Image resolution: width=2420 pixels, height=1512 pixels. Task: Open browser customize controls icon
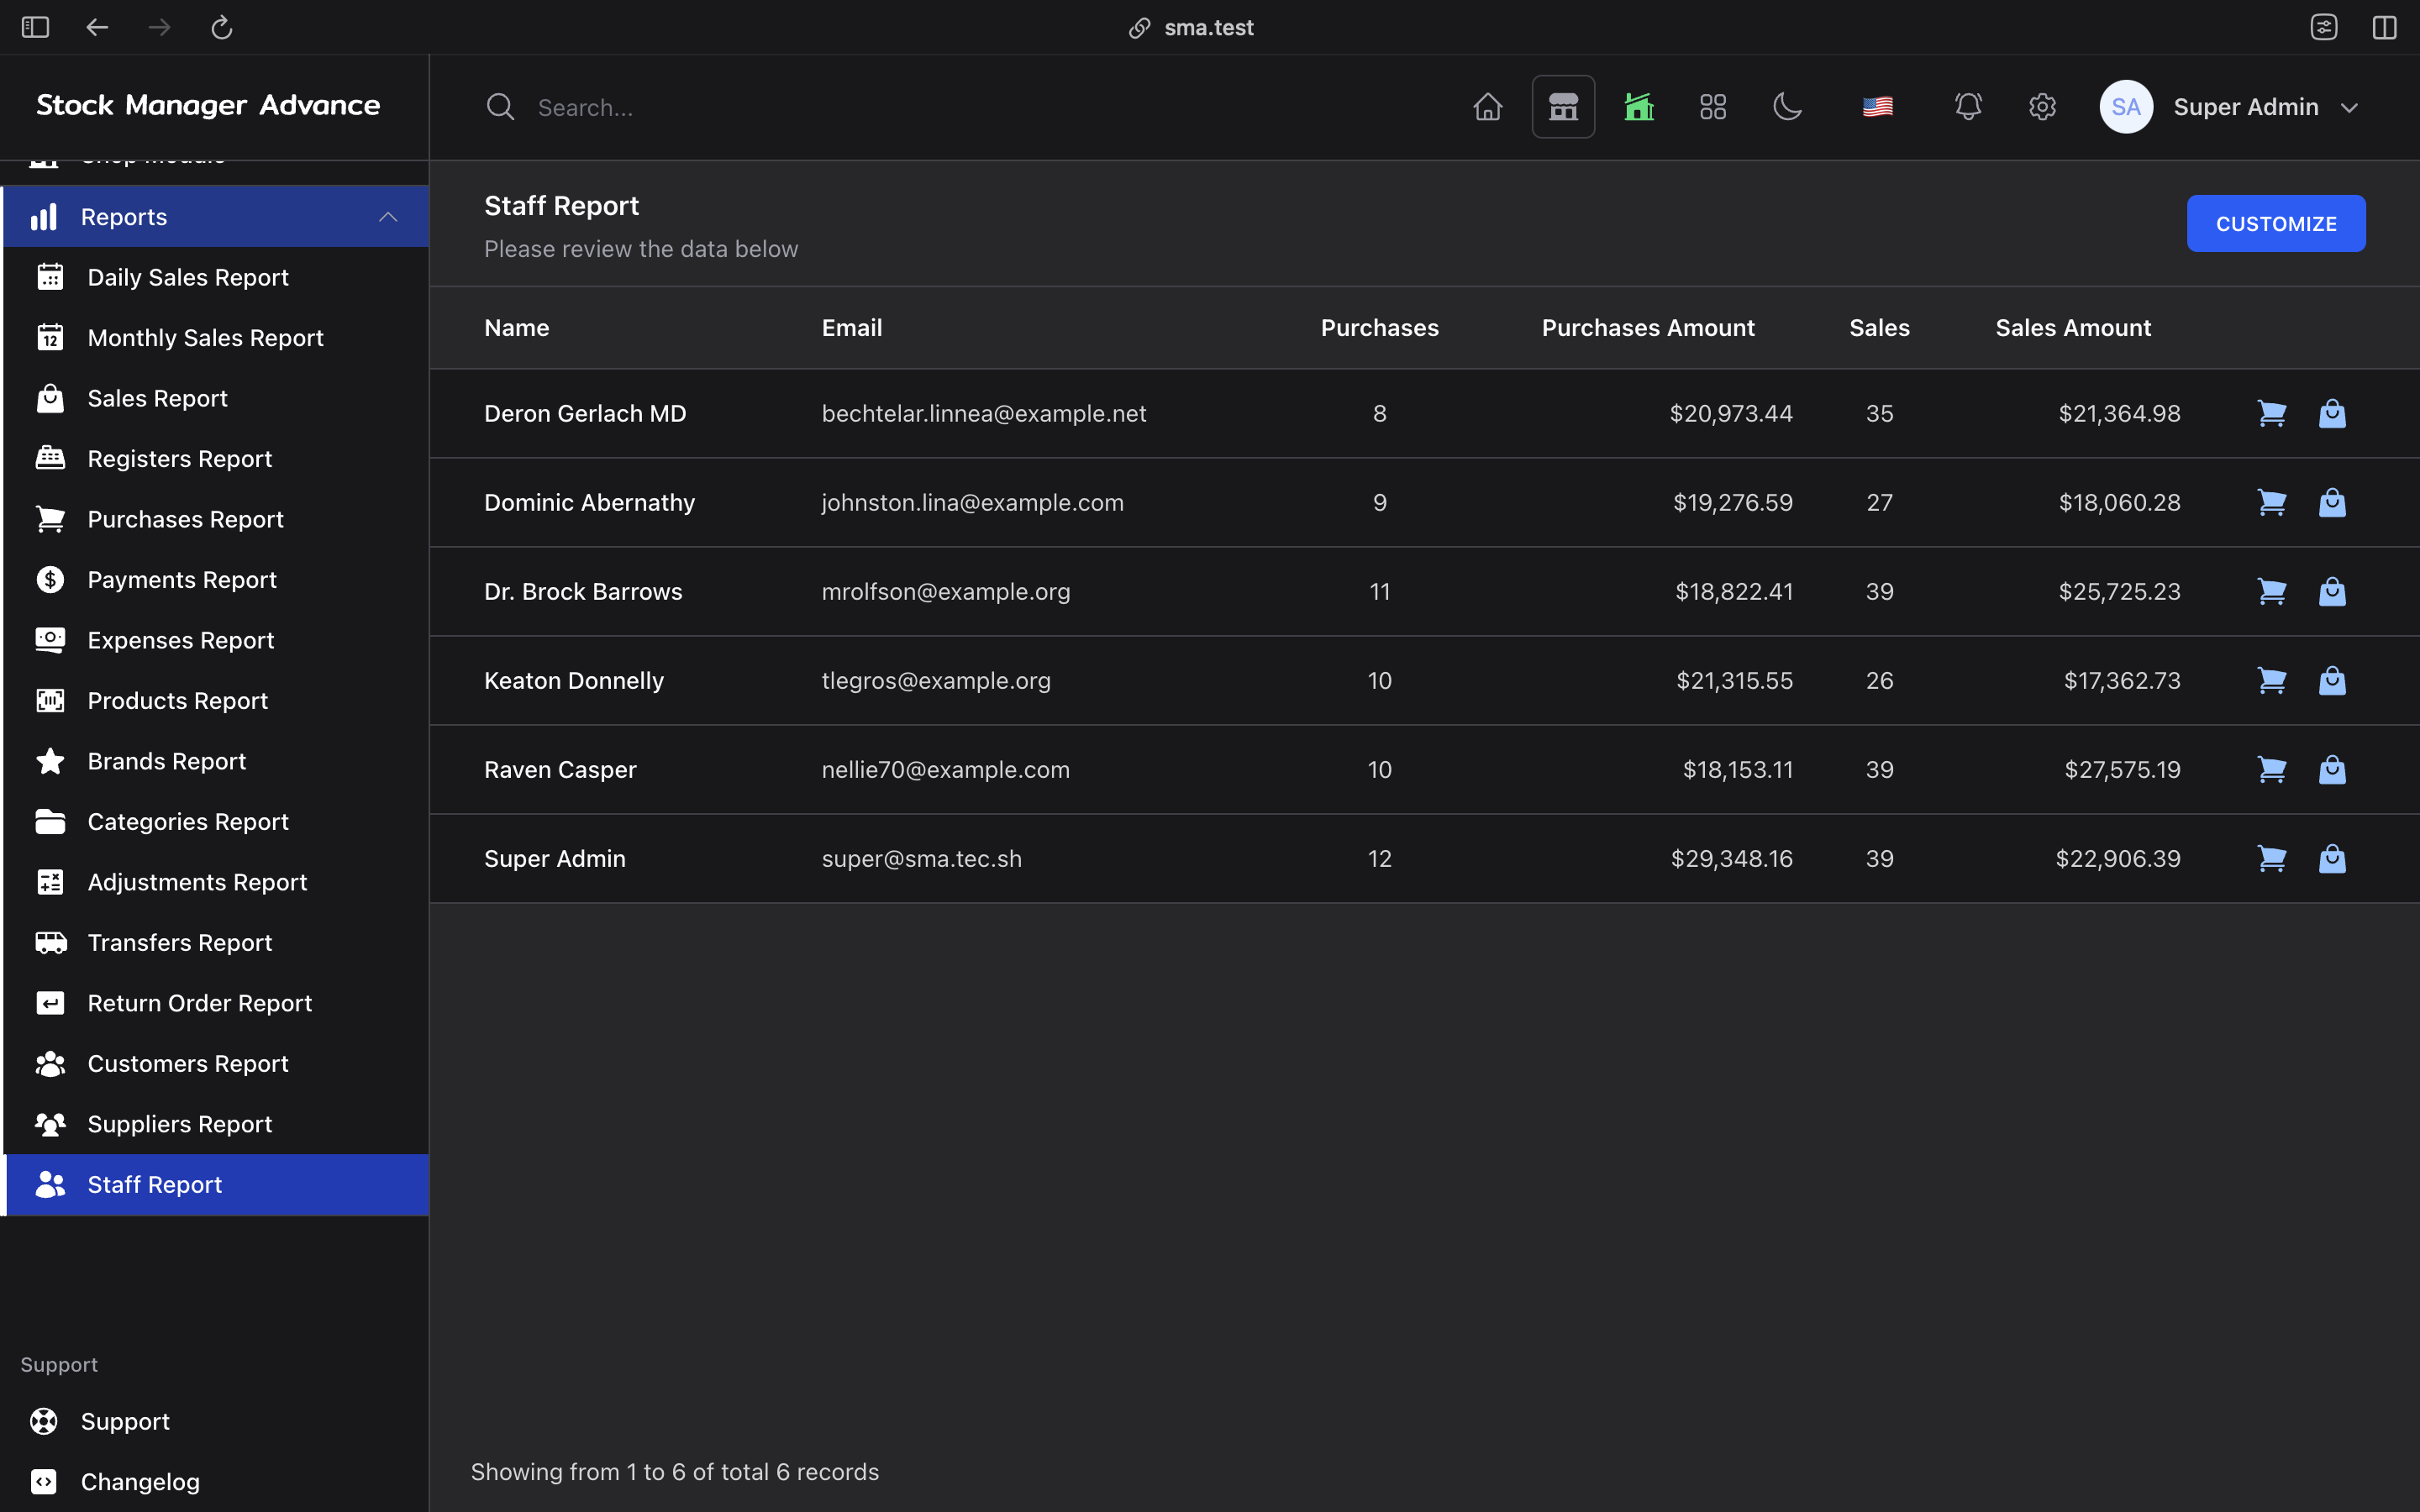coord(2323,27)
